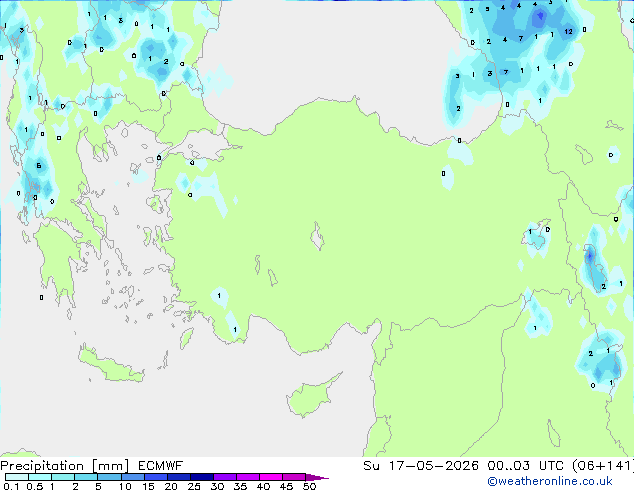Click the legend number '35'
This screenshot has height=490, width=634.
pos(240,486)
